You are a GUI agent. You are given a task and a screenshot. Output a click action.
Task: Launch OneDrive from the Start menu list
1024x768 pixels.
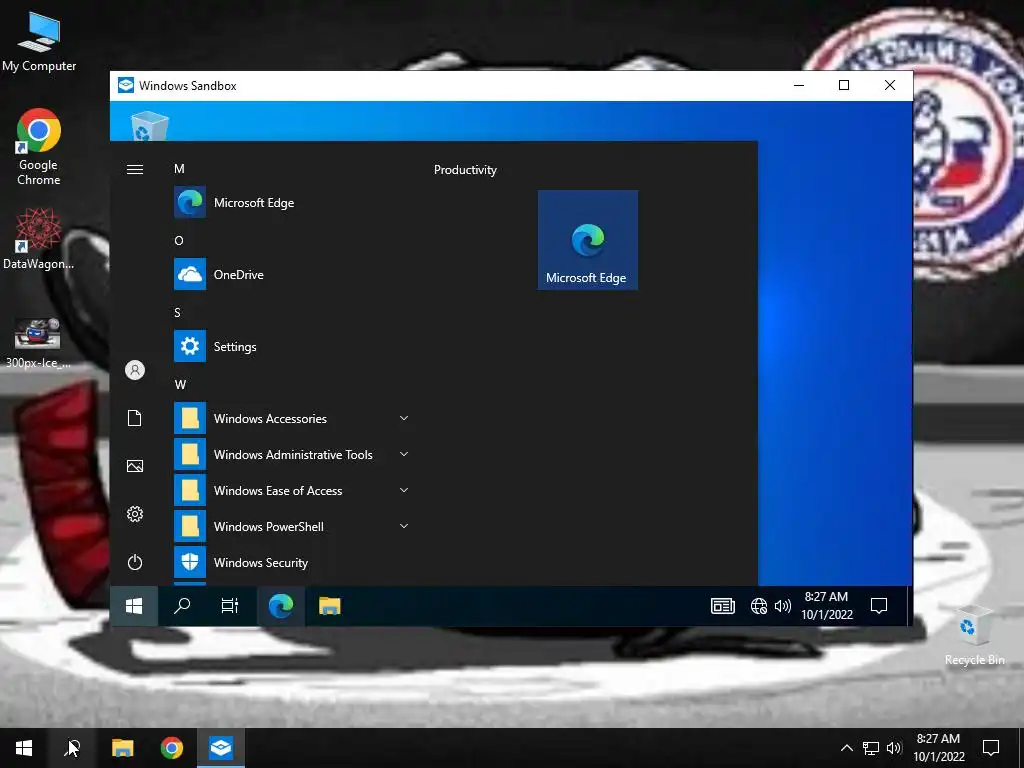pyautogui.click(x=293, y=274)
